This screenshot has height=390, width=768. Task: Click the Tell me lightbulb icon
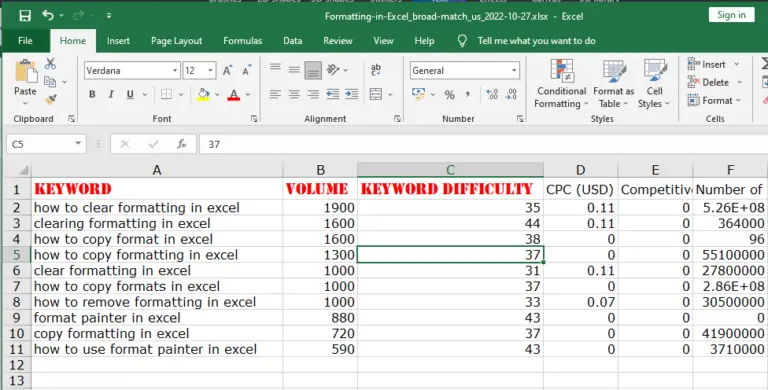pyautogui.click(x=462, y=41)
